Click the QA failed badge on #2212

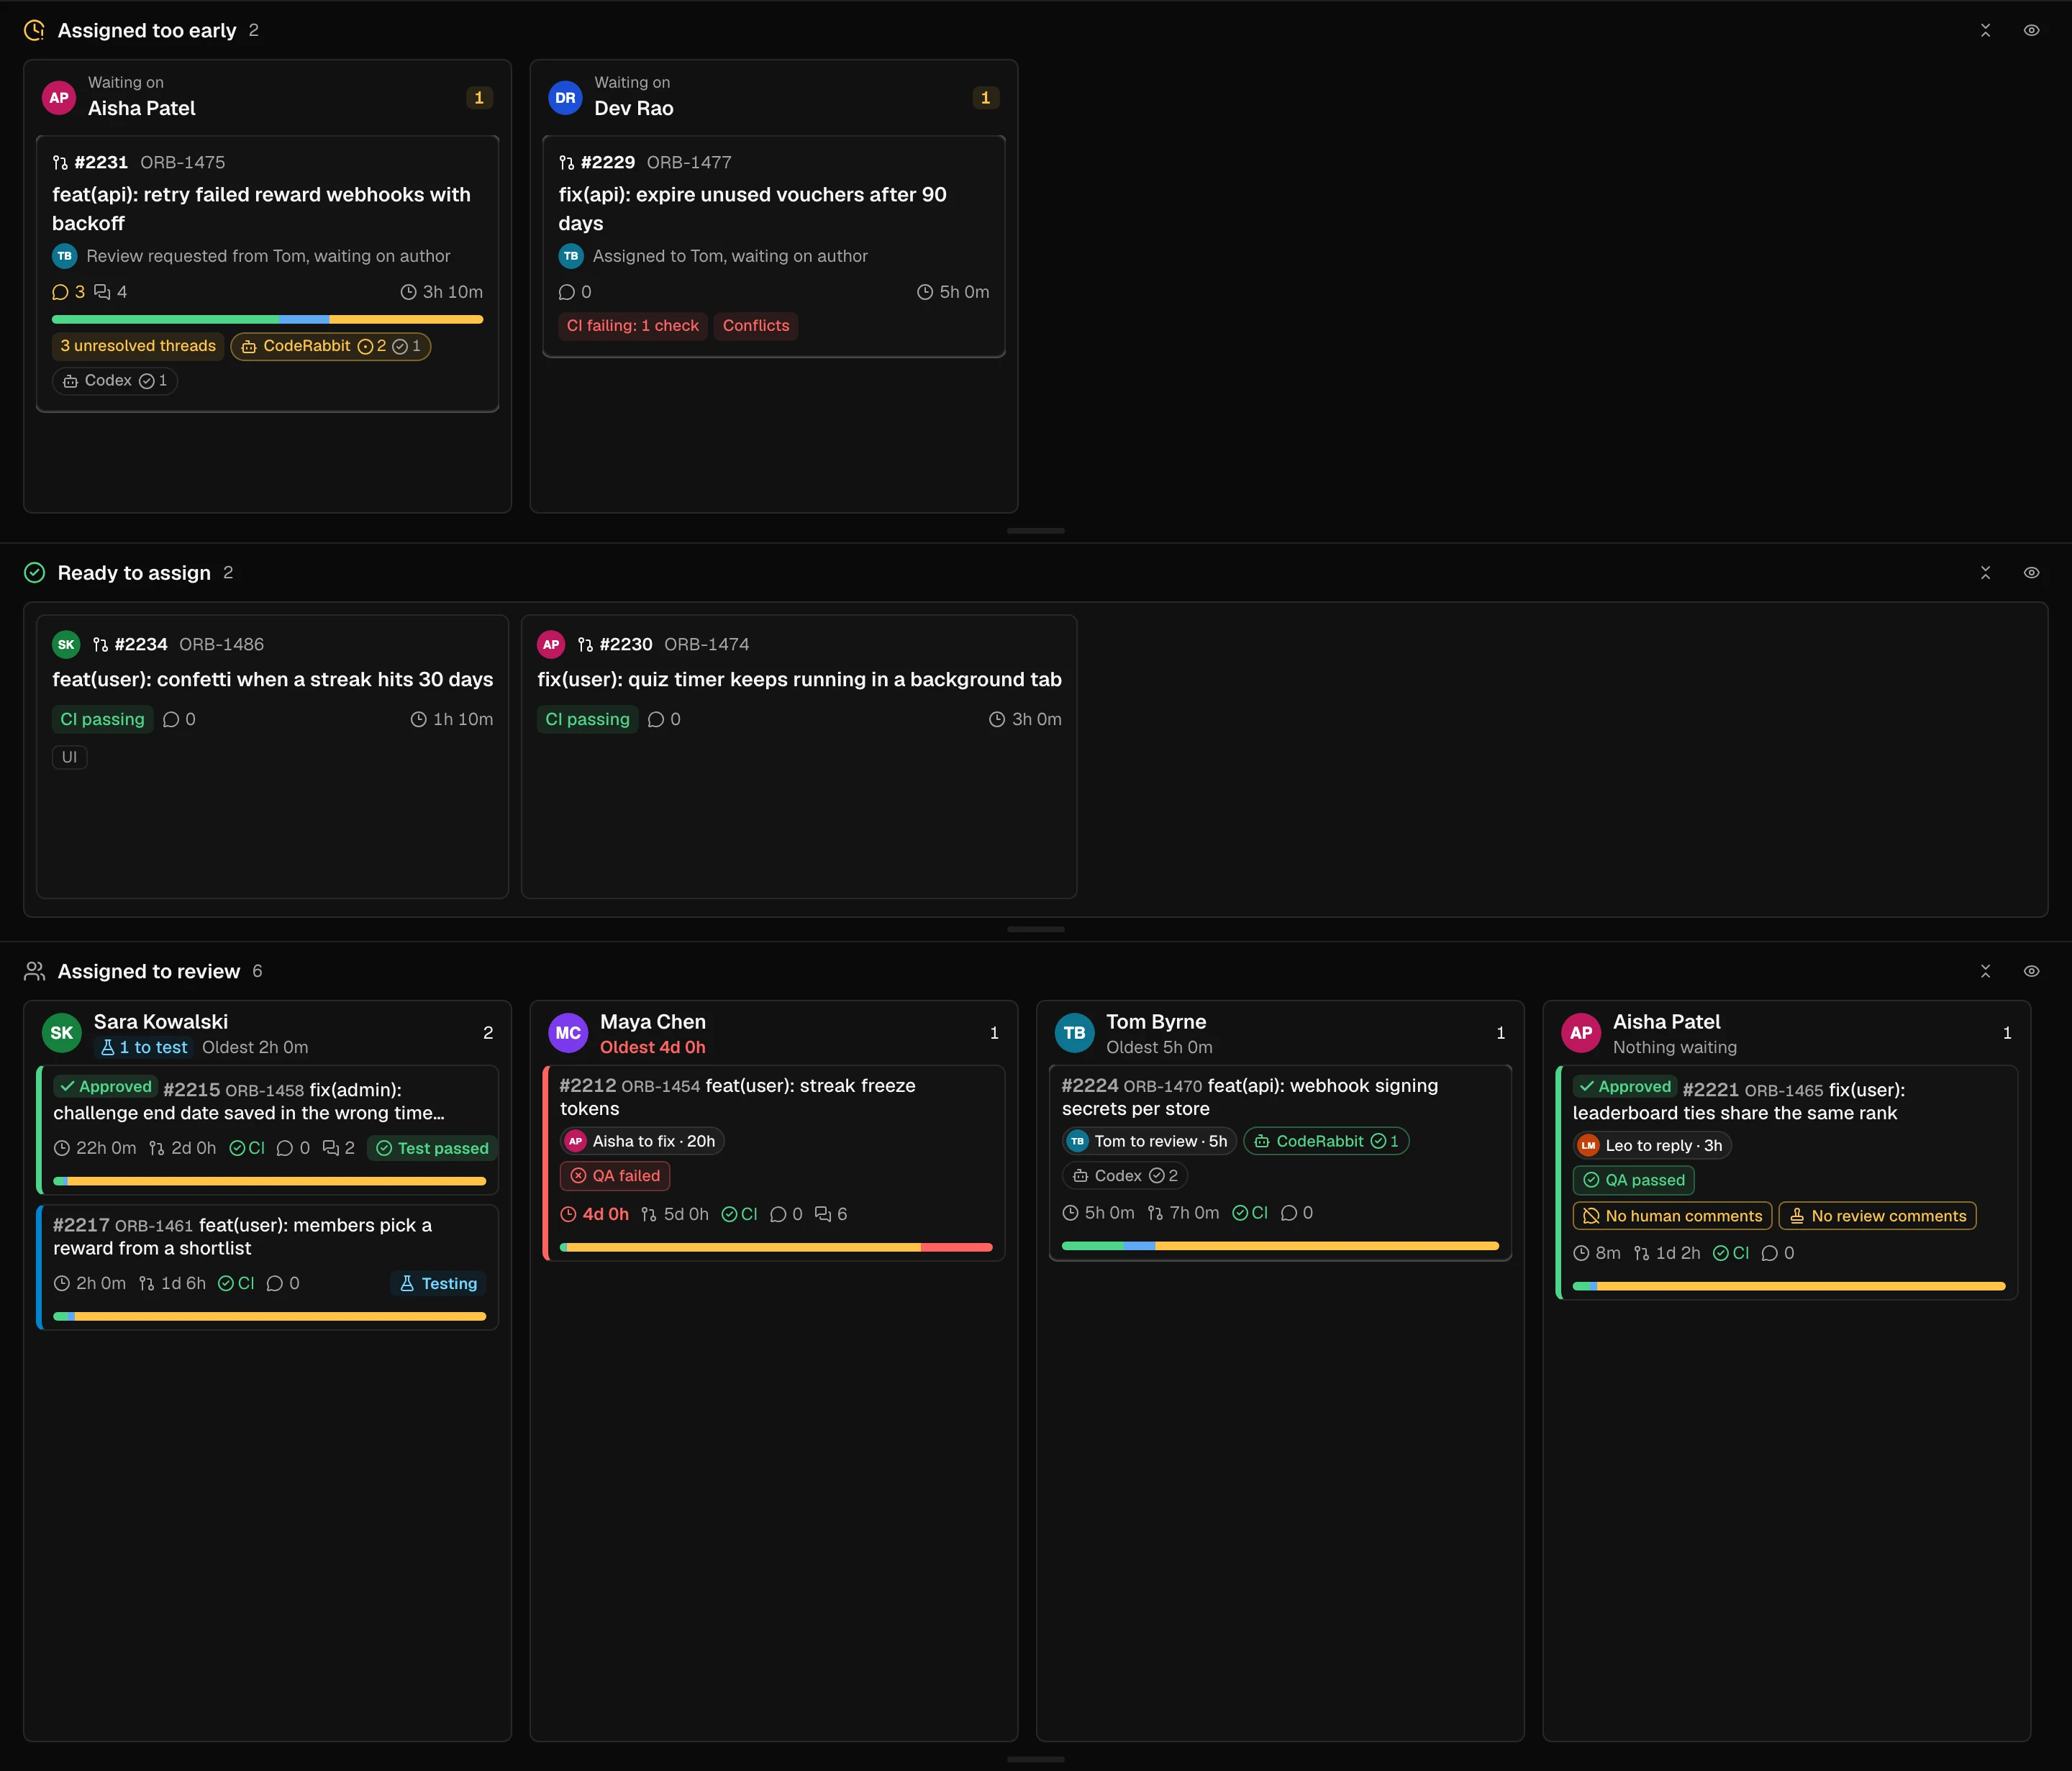(x=615, y=1176)
